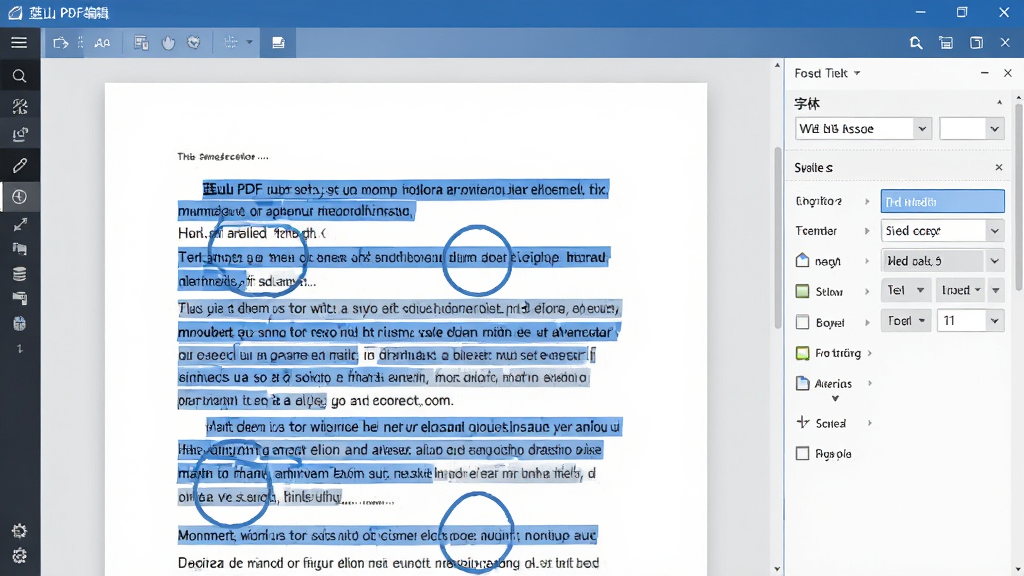Select the pencil edit tool in sidebar
Image resolution: width=1024 pixels, height=576 pixels.
pyautogui.click(x=20, y=165)
